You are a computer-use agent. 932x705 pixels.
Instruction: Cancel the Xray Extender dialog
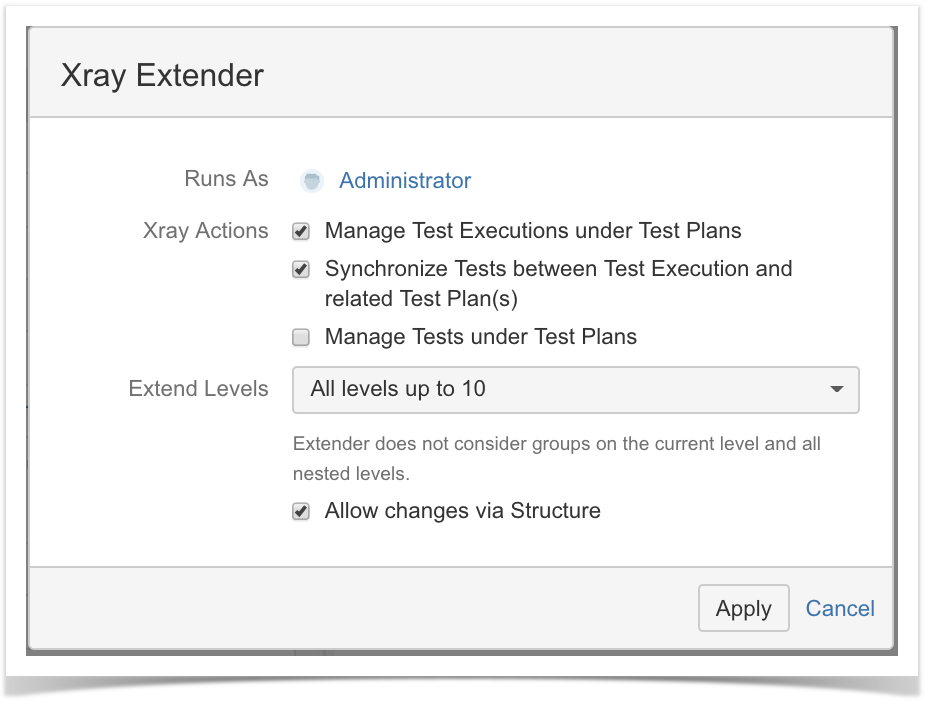840,608
